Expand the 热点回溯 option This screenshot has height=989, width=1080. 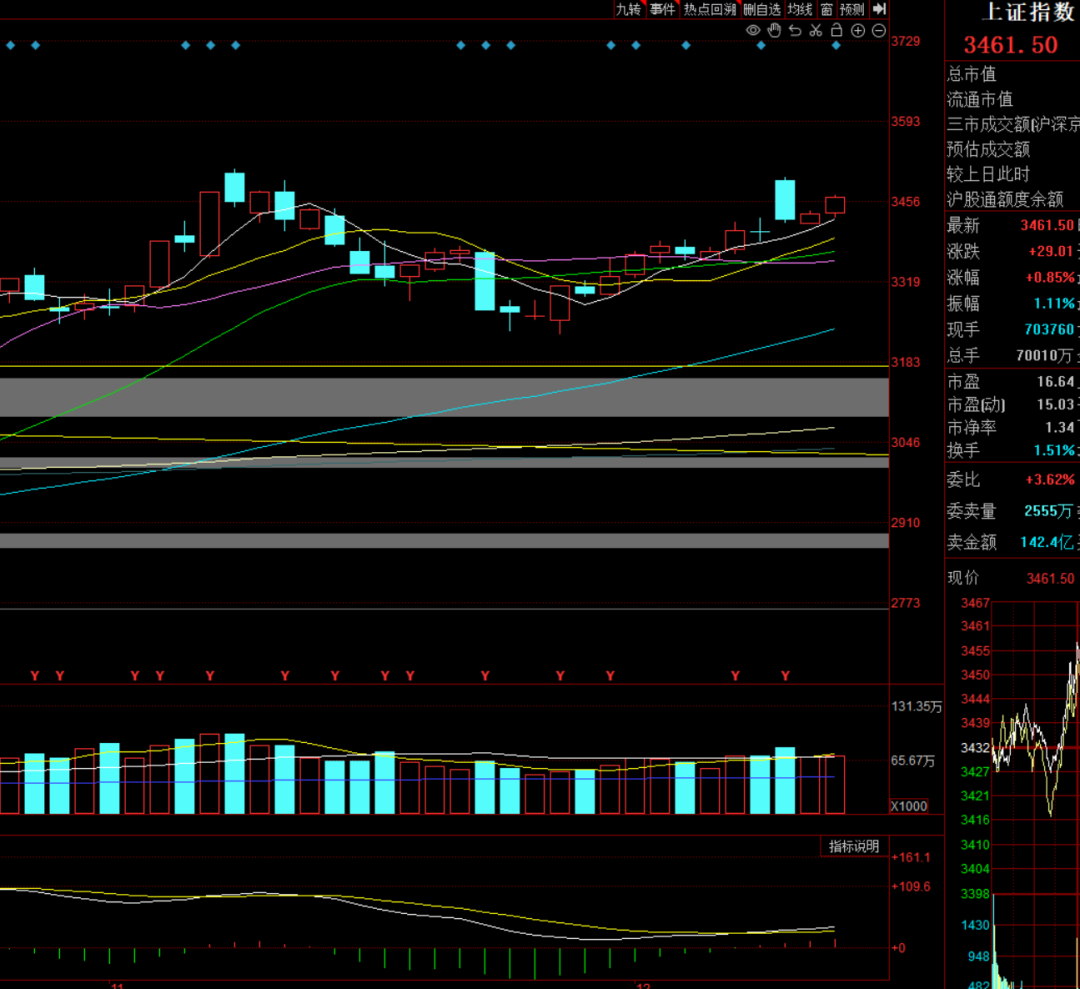click(710, 9)
